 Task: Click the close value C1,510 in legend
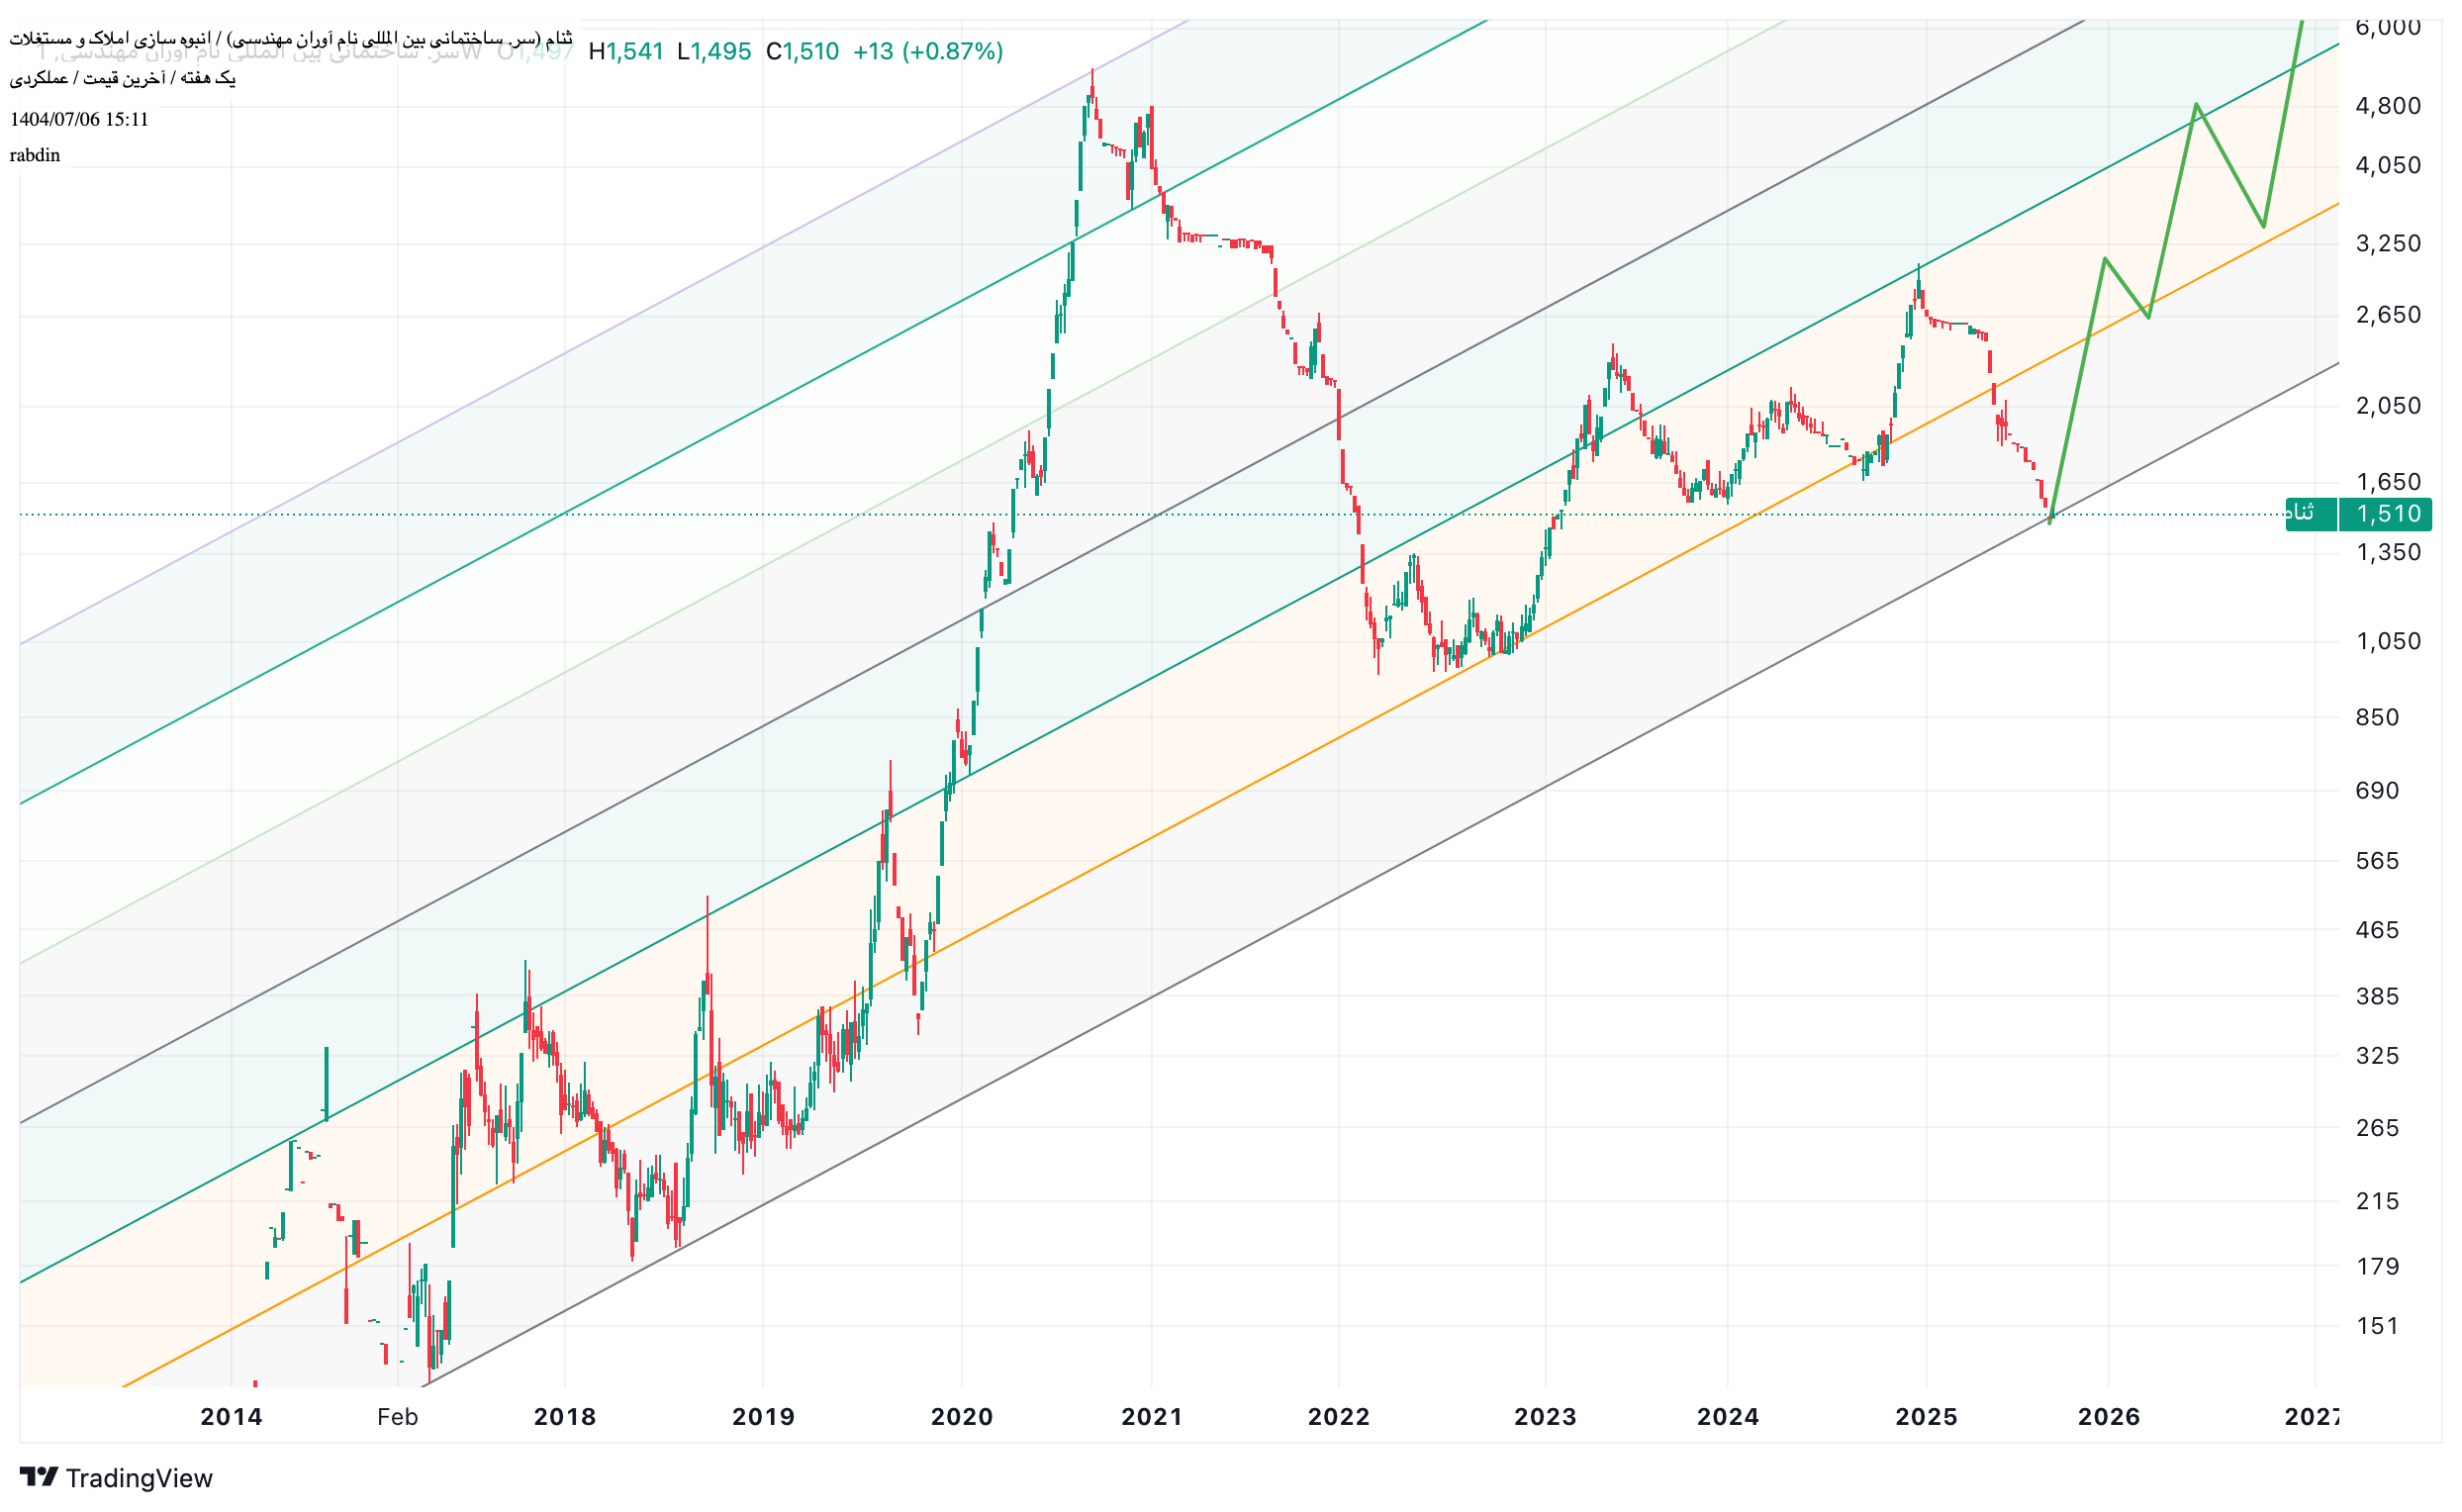point(802,51)
